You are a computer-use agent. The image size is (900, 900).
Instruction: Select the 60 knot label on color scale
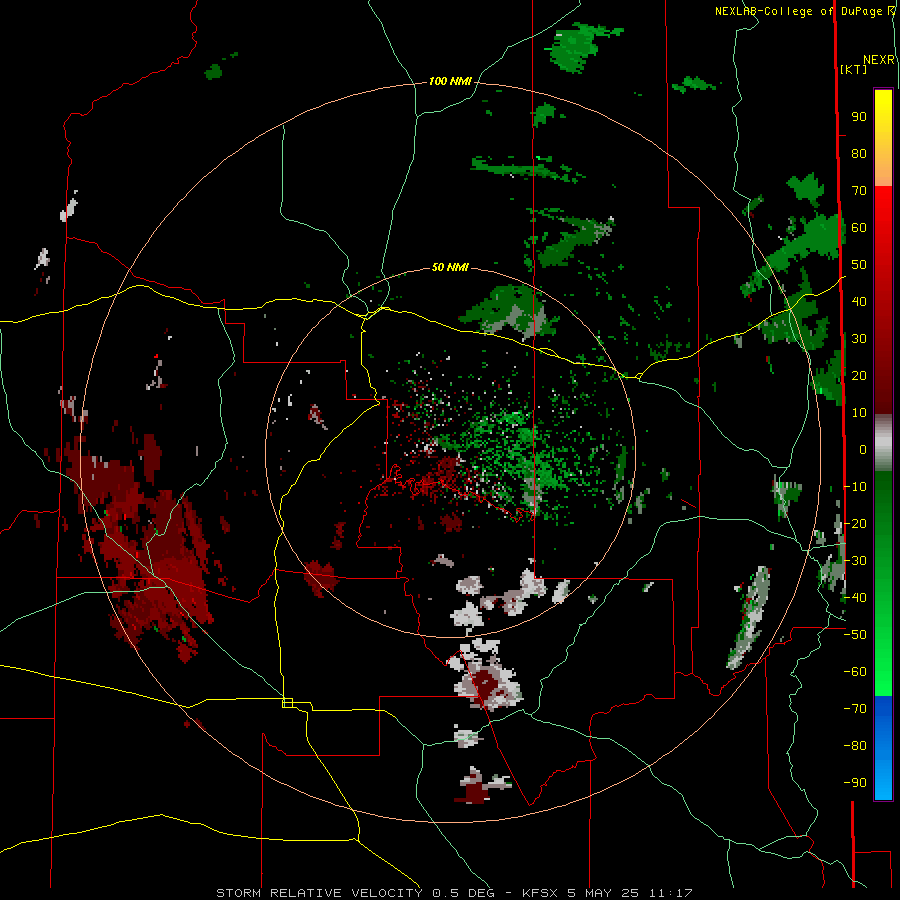tap(859, 228)
